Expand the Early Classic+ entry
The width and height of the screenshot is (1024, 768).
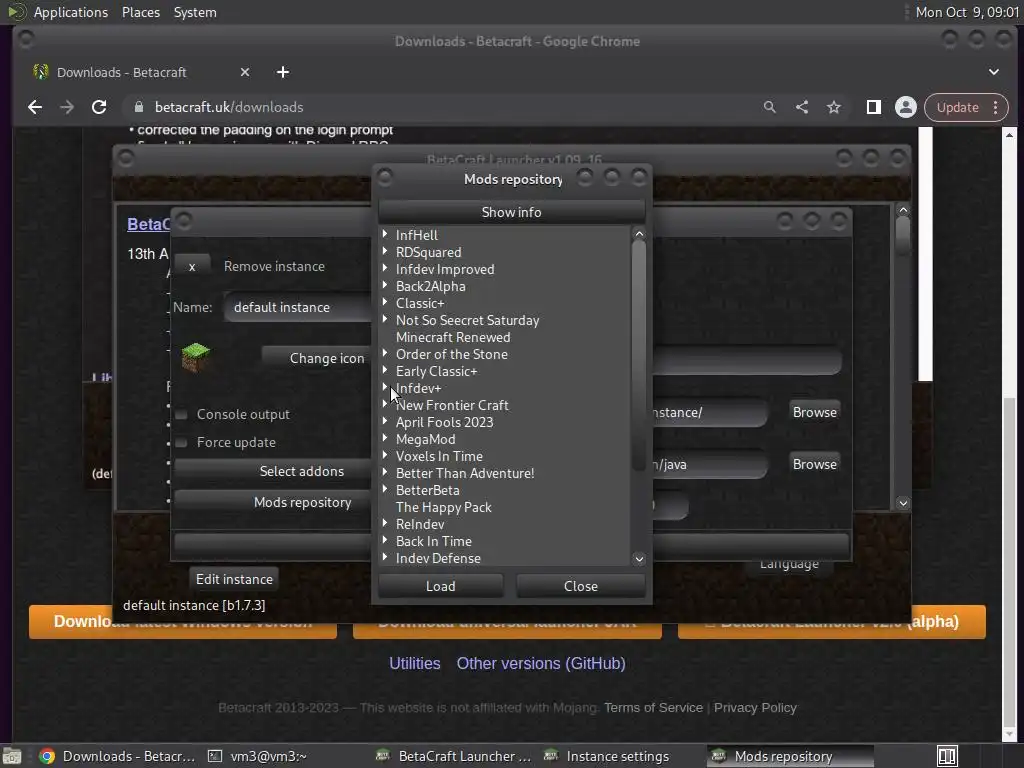click(x=385, y=370)
